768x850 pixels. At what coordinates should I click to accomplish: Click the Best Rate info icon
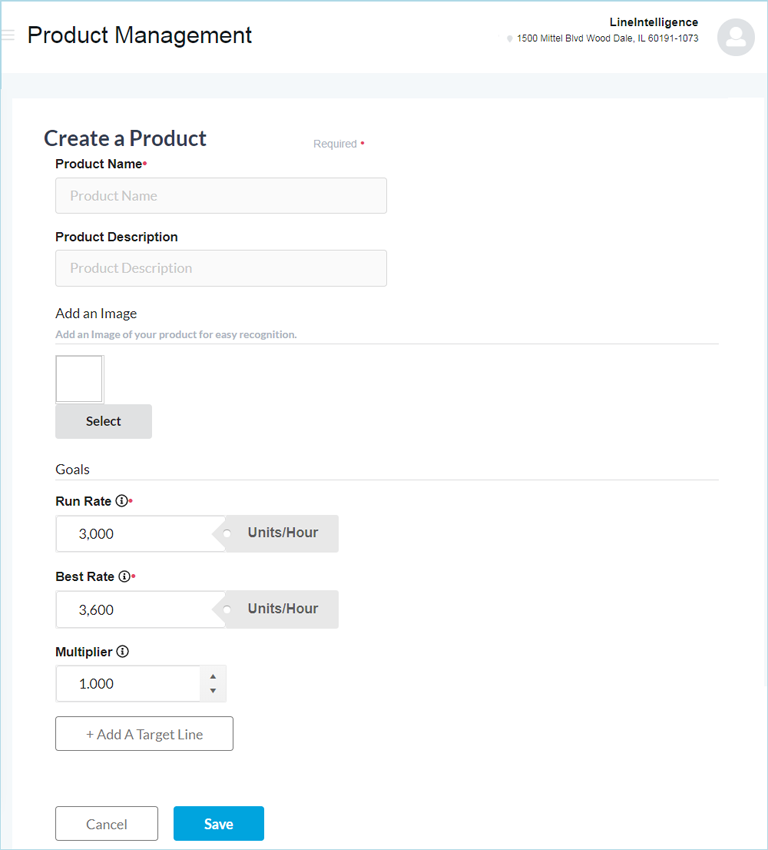pos(124,576)
